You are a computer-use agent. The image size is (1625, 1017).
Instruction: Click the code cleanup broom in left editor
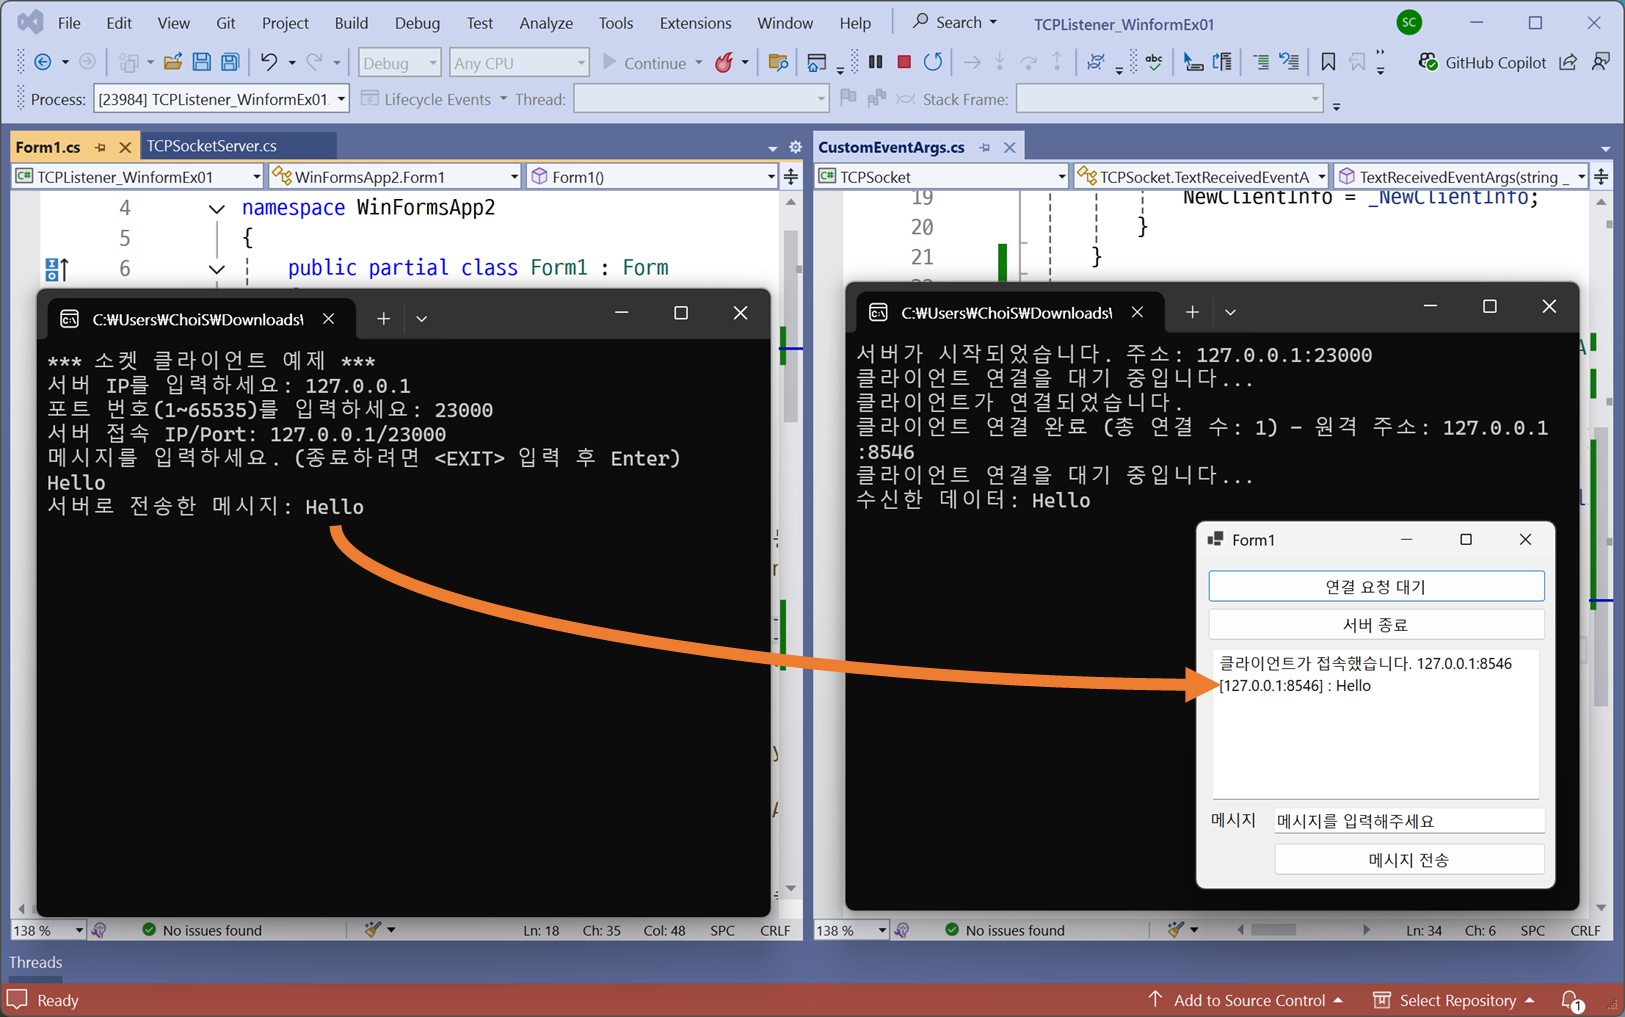pos(372,930)
